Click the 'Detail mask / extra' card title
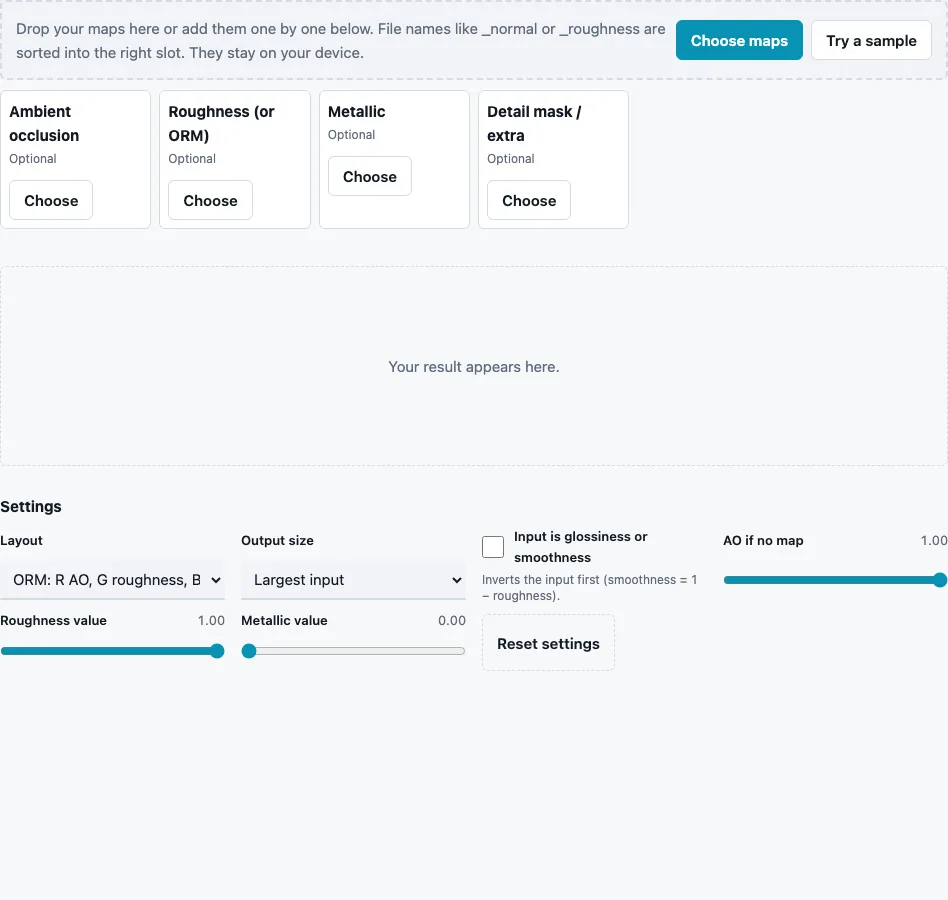 (534, 123)
